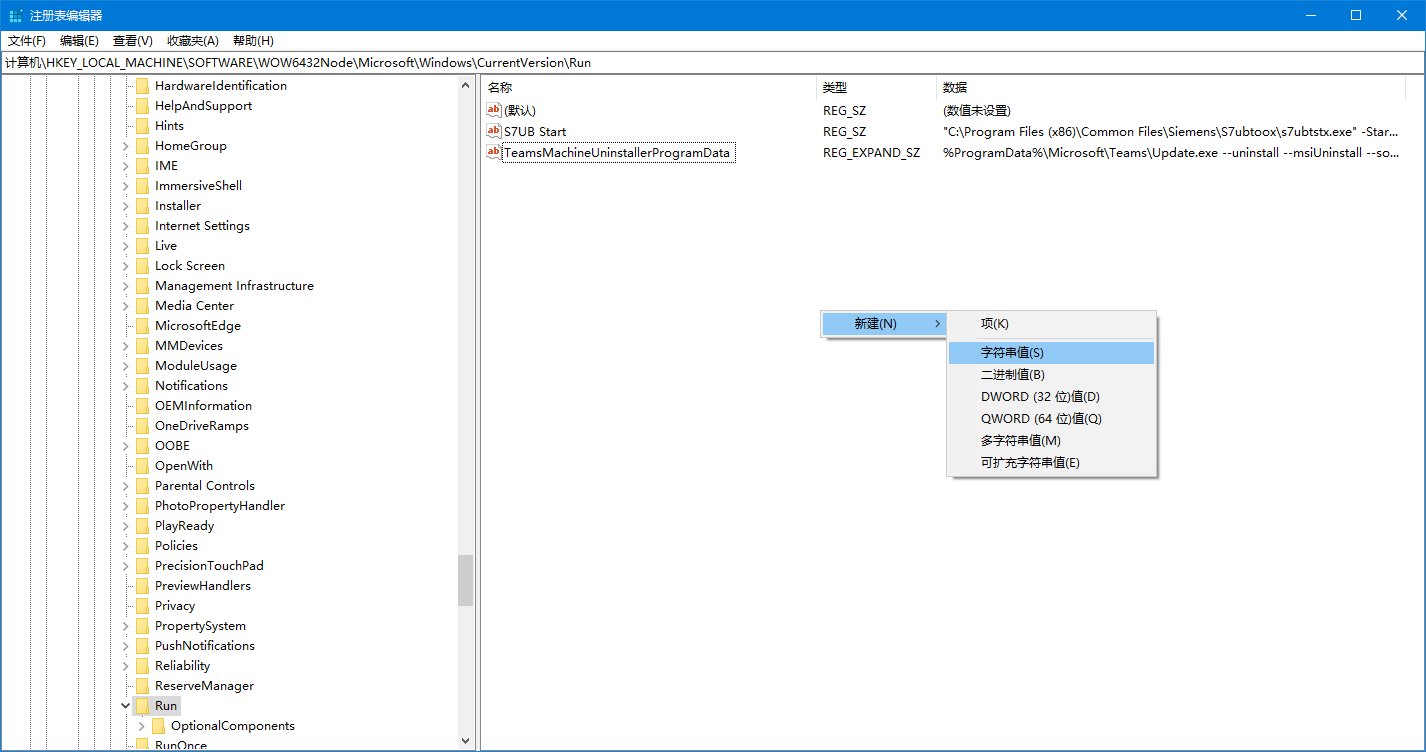This screenshot has height=752, width=1426.
Task: Click the Installer folder icon
Action: coord(142,206)
